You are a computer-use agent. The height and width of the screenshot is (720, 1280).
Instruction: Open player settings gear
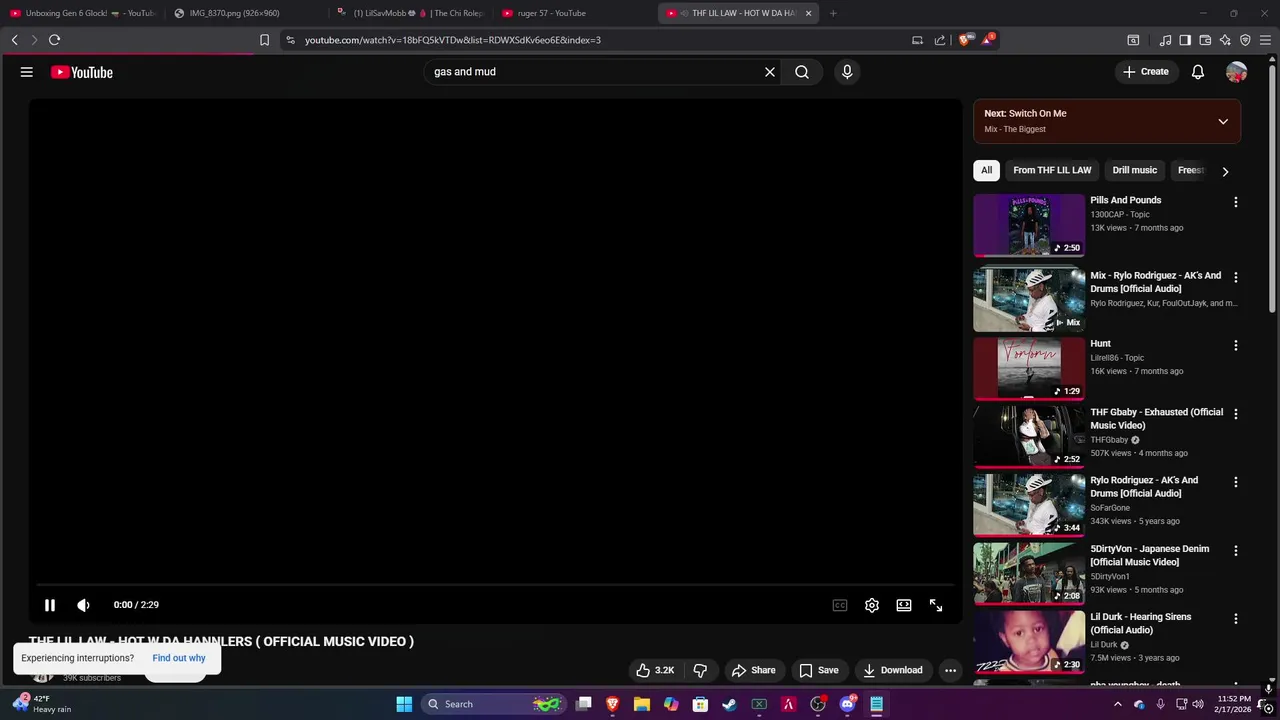[x=872, y=605]
